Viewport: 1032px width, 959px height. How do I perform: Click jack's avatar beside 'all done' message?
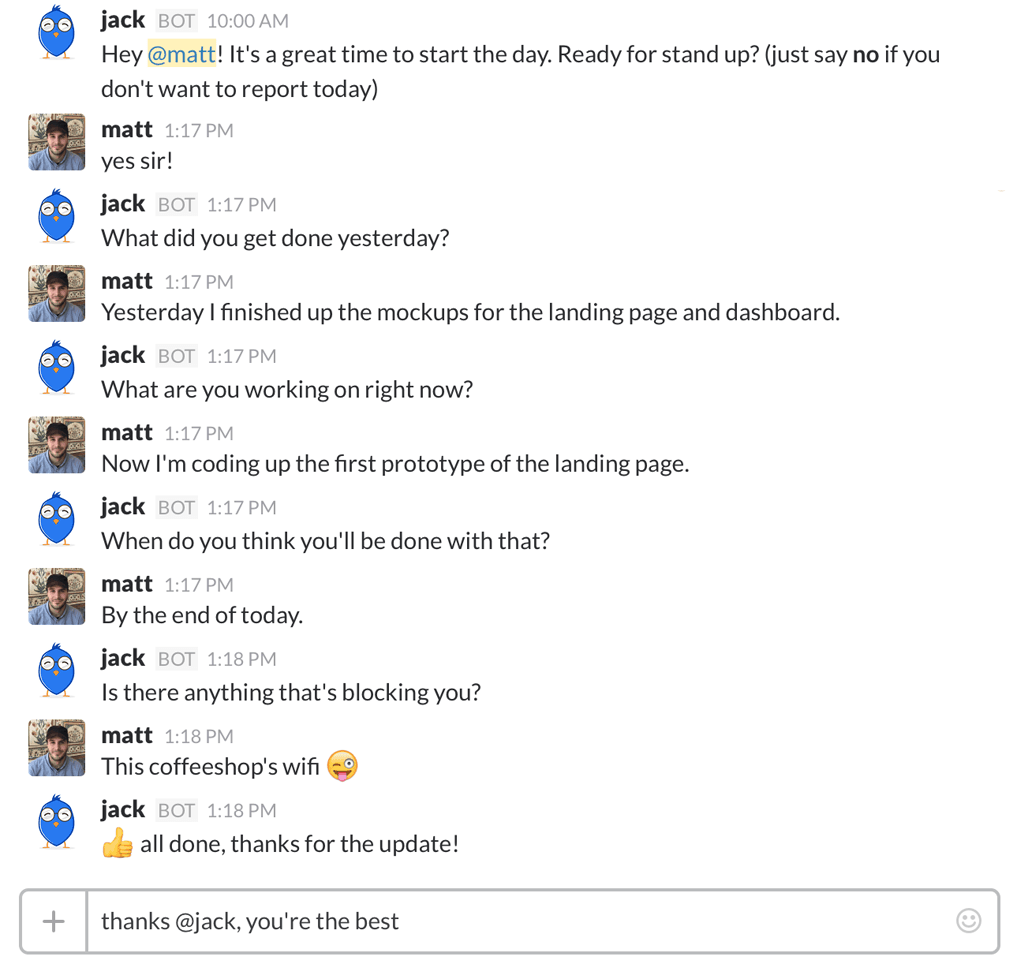coord(57,823)
